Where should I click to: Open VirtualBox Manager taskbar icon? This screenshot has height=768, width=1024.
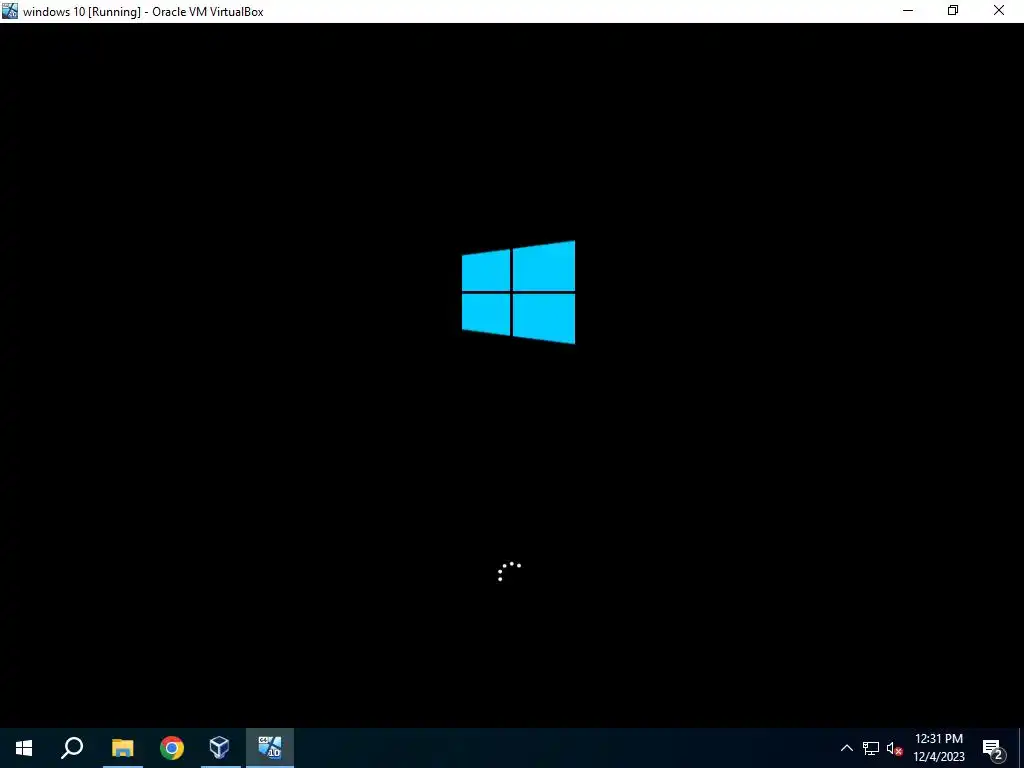pos(219,748)
